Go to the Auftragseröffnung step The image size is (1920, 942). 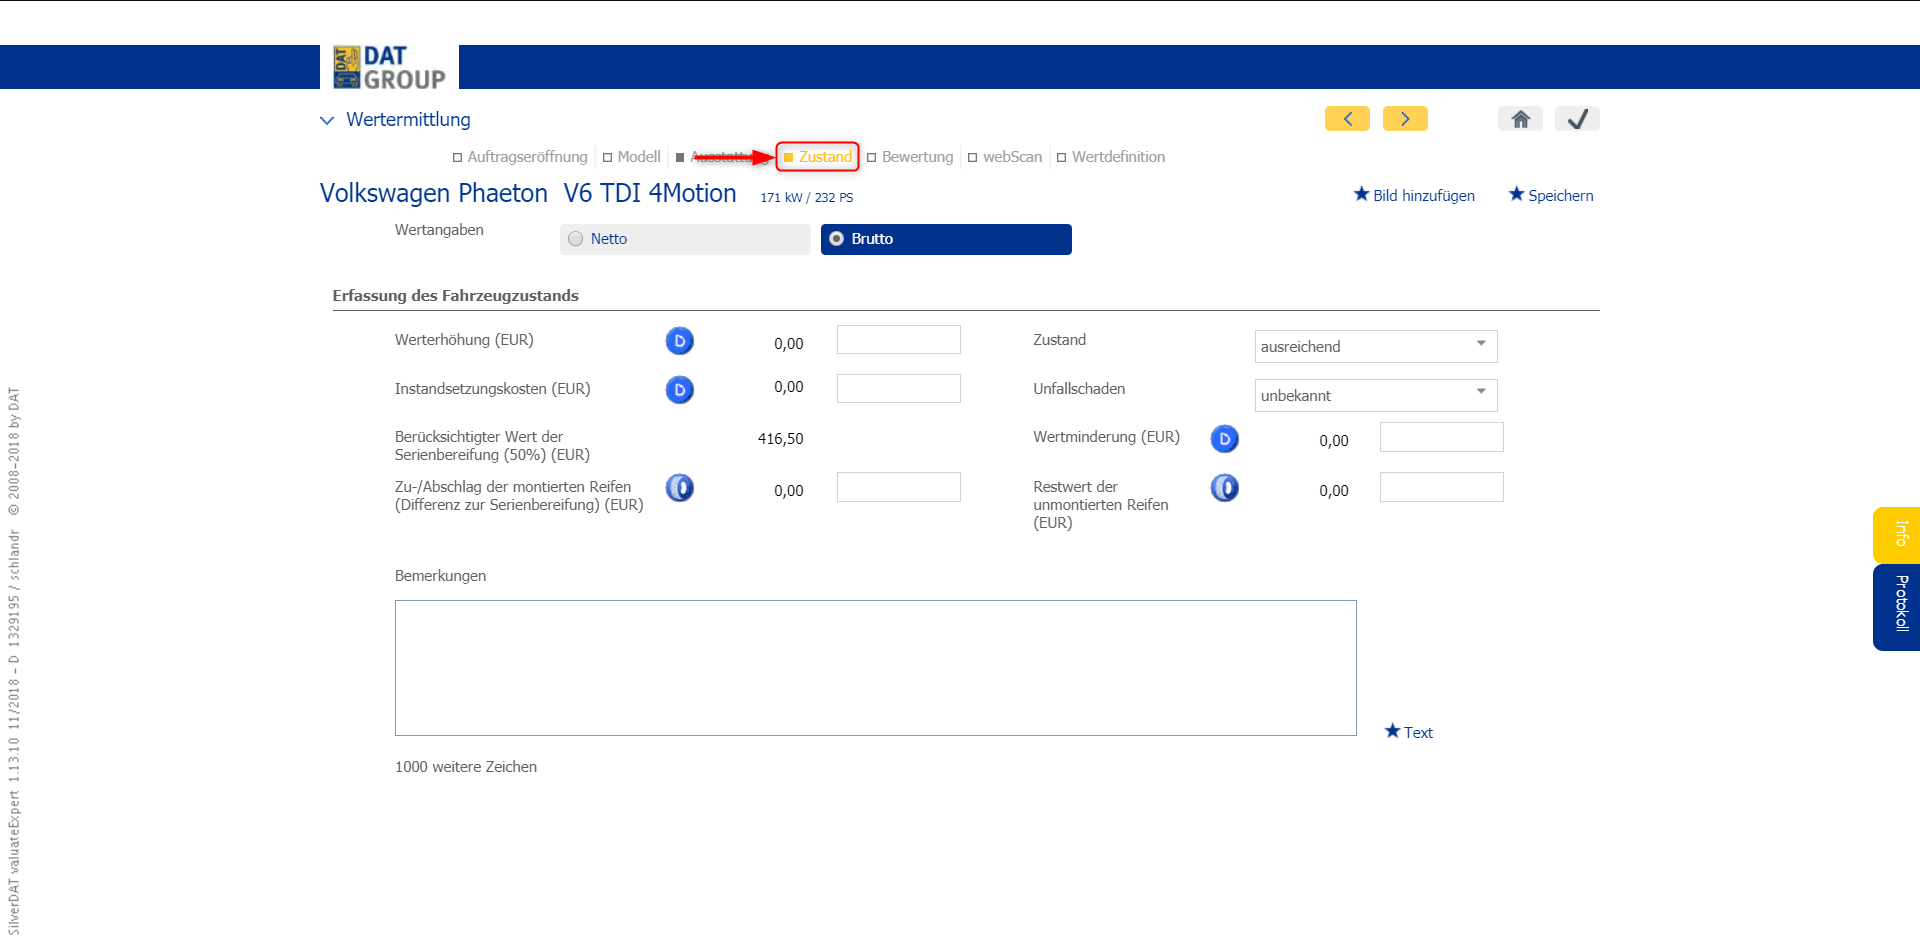520,157
